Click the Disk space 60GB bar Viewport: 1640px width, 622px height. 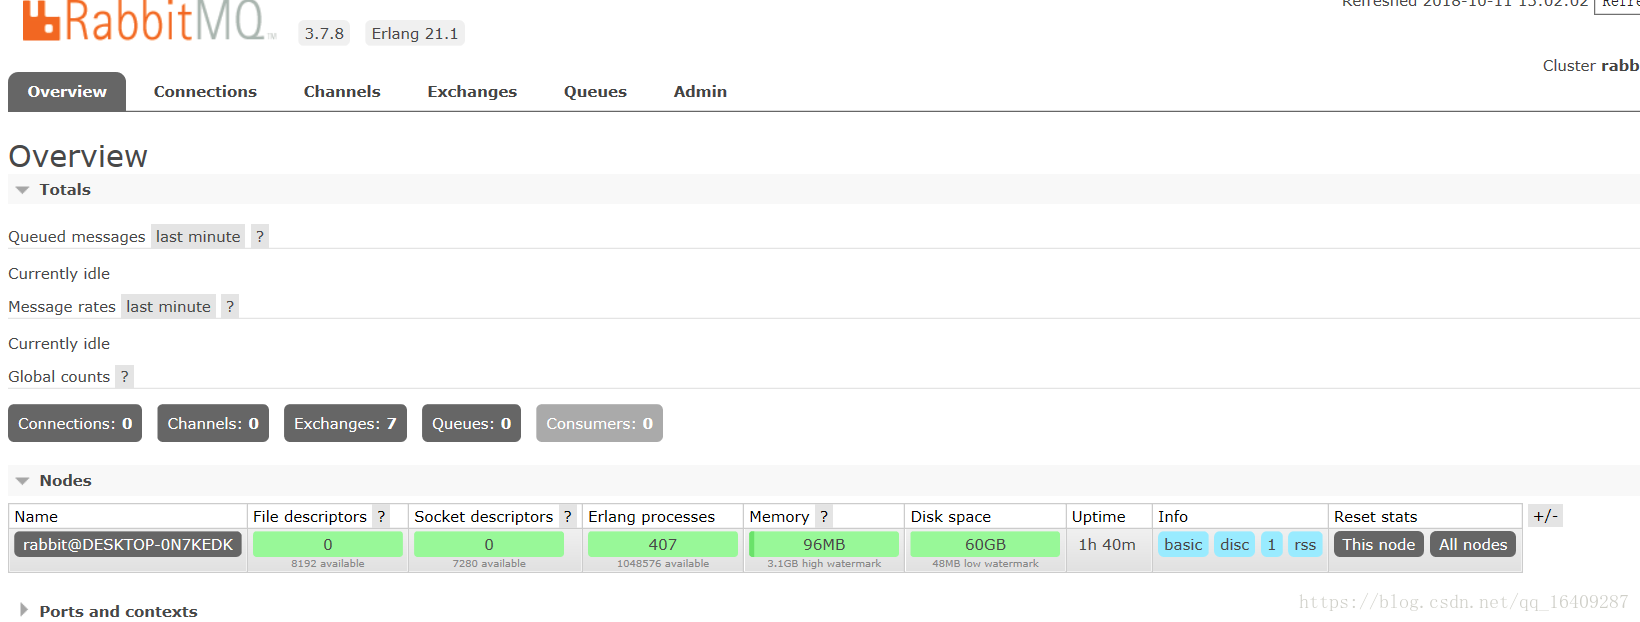[x=985, y=545]
